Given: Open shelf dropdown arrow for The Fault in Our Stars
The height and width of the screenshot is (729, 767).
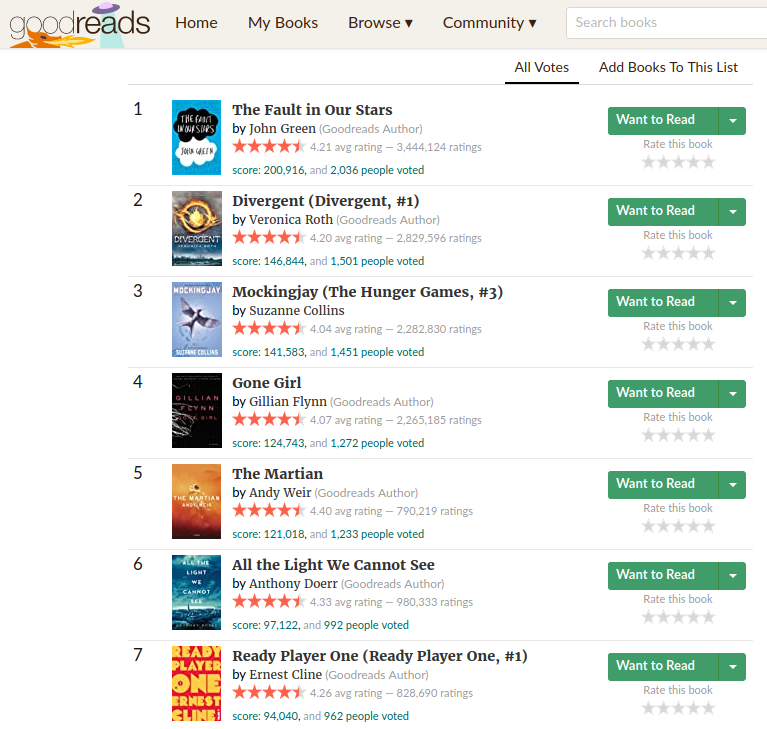Looking at the screenshot, I should [x=732, y=120].
